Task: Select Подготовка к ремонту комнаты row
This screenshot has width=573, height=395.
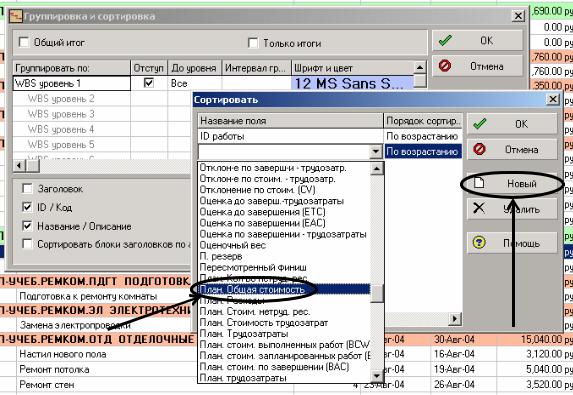Action: coord(88,296)
